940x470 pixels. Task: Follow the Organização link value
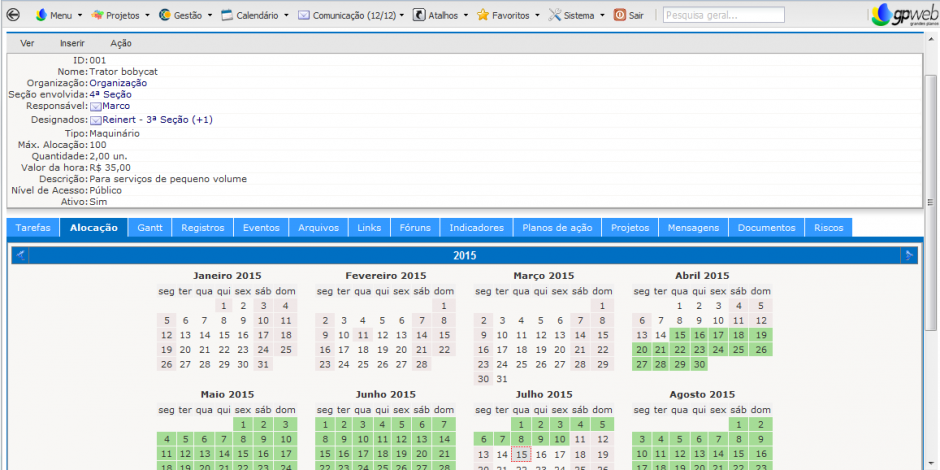coord(118,83)
